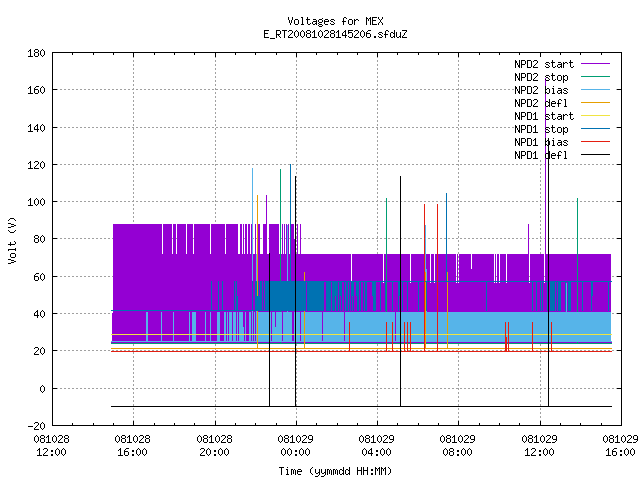Viewport: 640px width, 480px height.
Task: Click the 160 y-axis tick label
Action: click(x=36, y=90)
